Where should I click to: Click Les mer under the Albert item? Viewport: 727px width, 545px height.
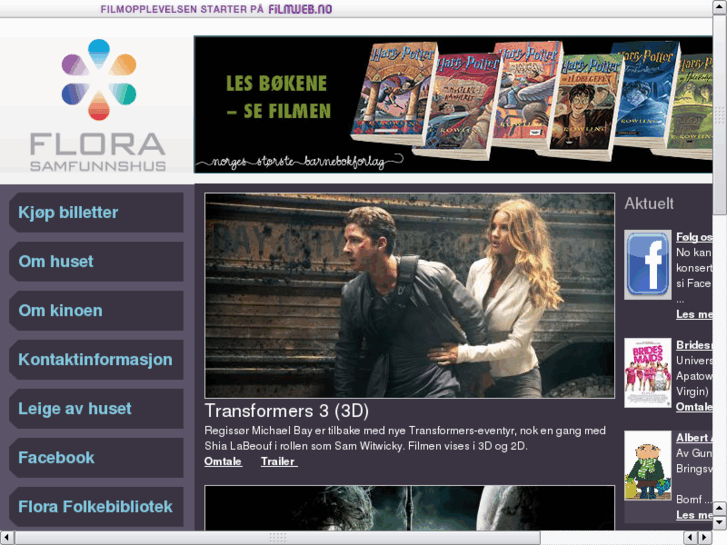click(x=694, y=515)
